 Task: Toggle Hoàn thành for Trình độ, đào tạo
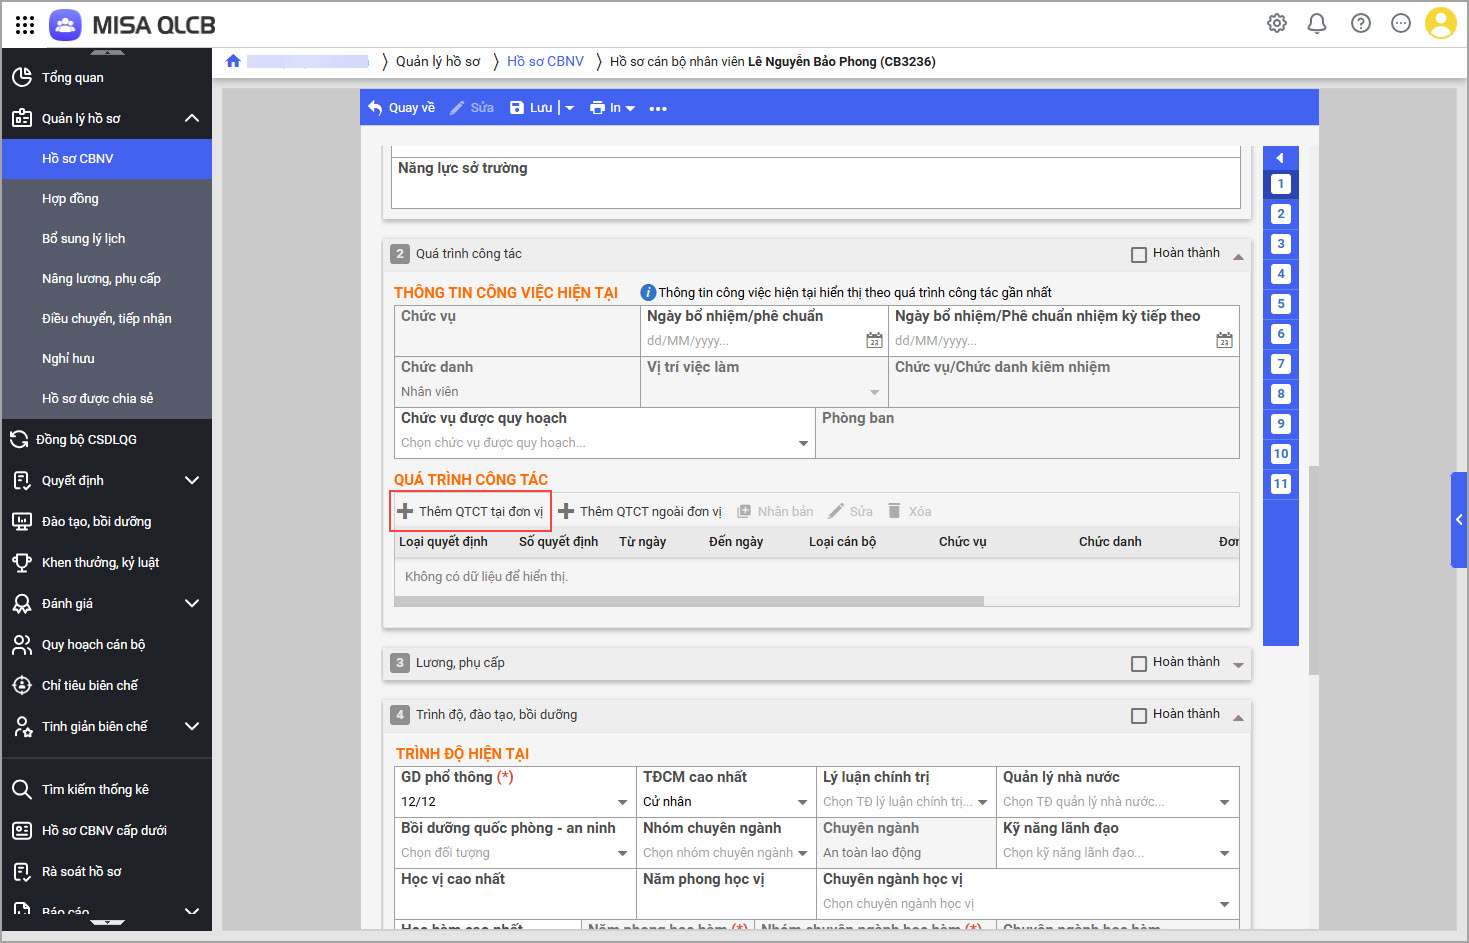[x=1138, y=716]
